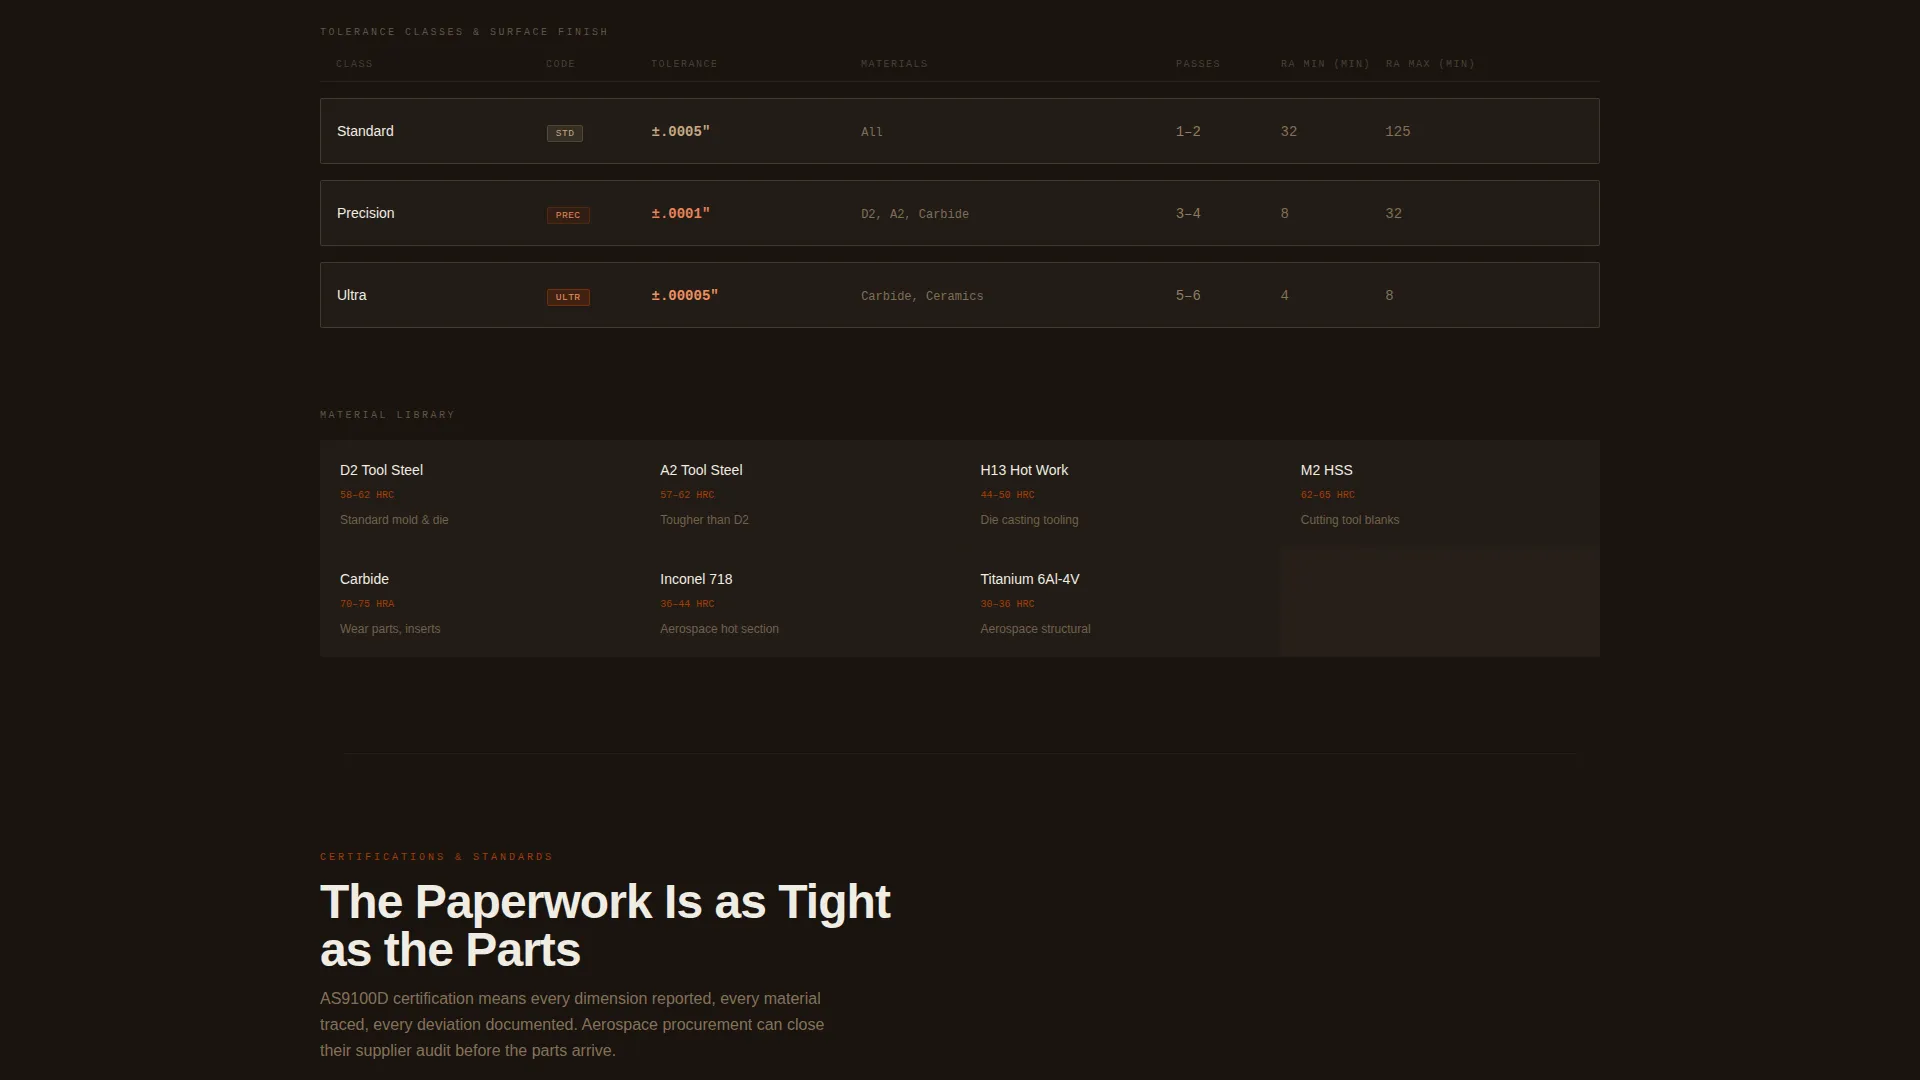Click the Materials column header
Viewport: 1920px width, 1080px height.
click(x=894, y=64)
